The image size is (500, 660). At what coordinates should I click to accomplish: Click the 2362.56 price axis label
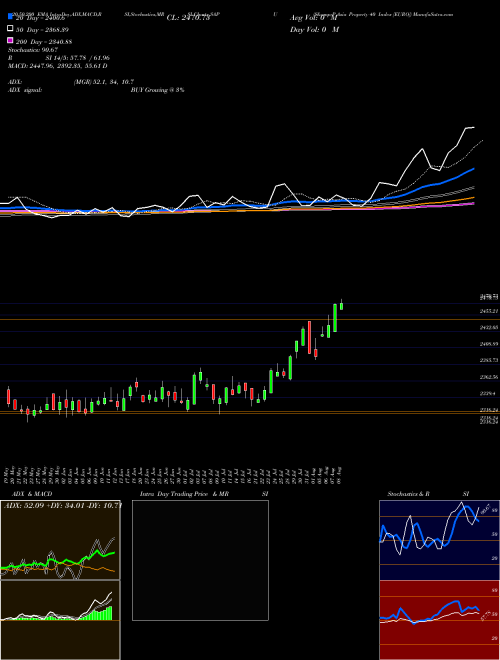pyautogui.click(x=489, y=377)
